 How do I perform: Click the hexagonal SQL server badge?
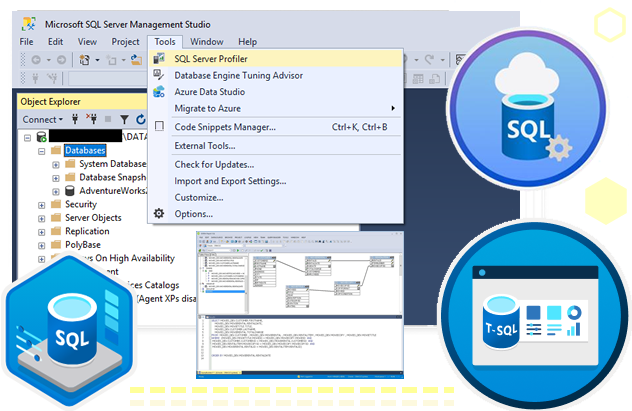pos(69,331)
